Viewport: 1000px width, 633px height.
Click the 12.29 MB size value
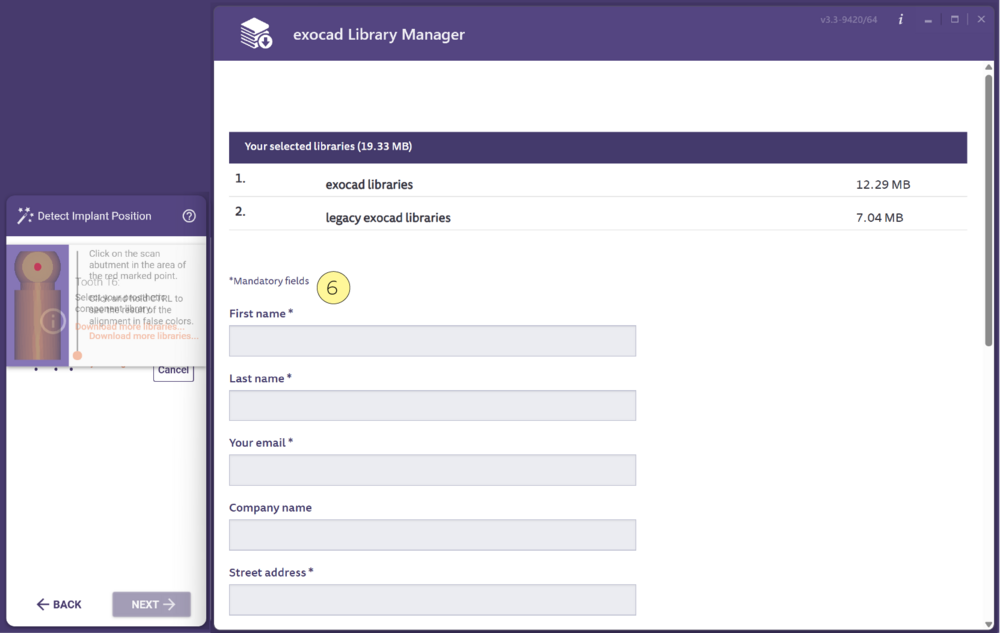coord(883,185)
